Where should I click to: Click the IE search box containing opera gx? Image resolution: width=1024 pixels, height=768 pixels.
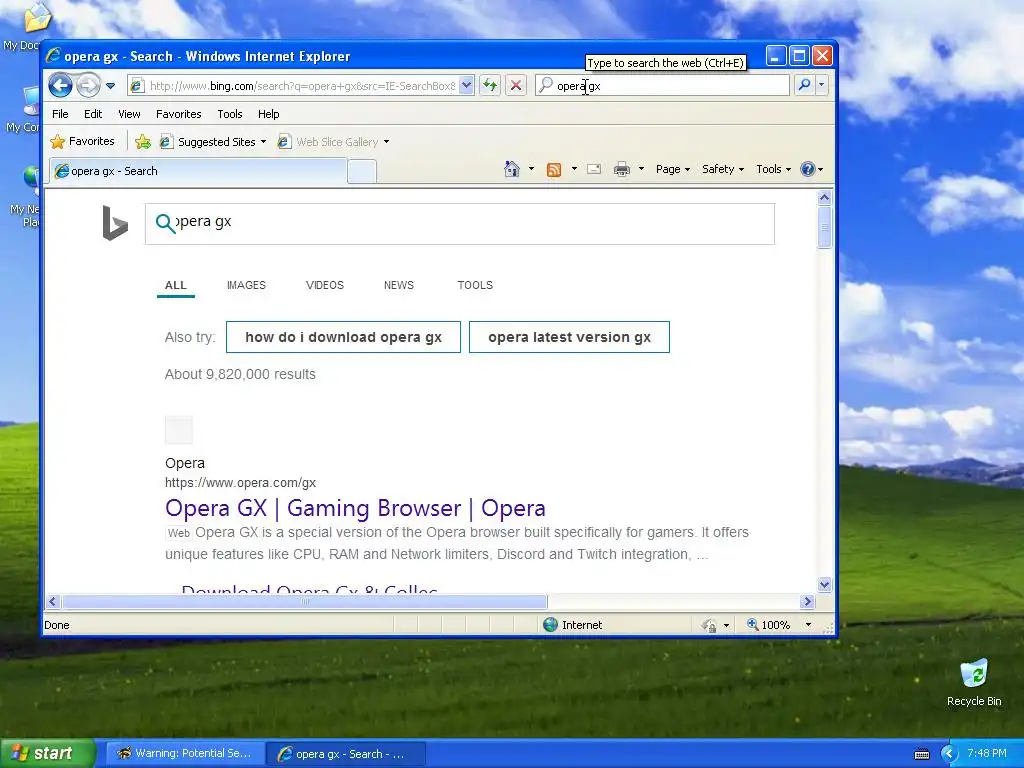coord(662,86)
